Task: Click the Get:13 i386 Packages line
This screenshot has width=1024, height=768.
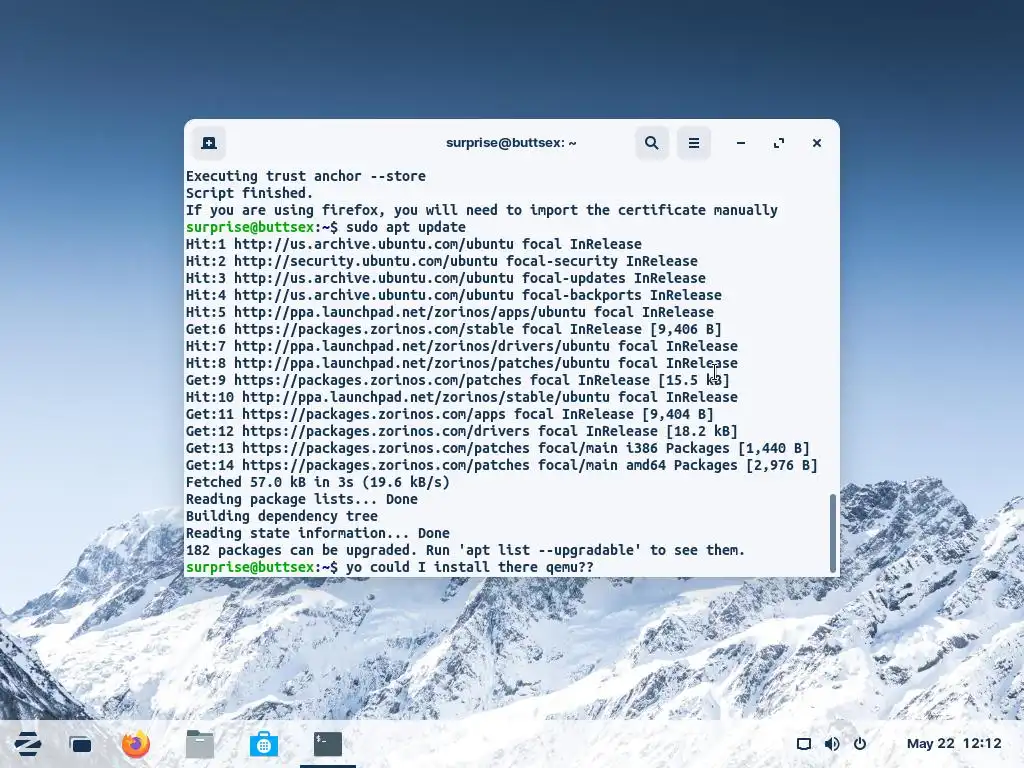Action: [498, 448]
